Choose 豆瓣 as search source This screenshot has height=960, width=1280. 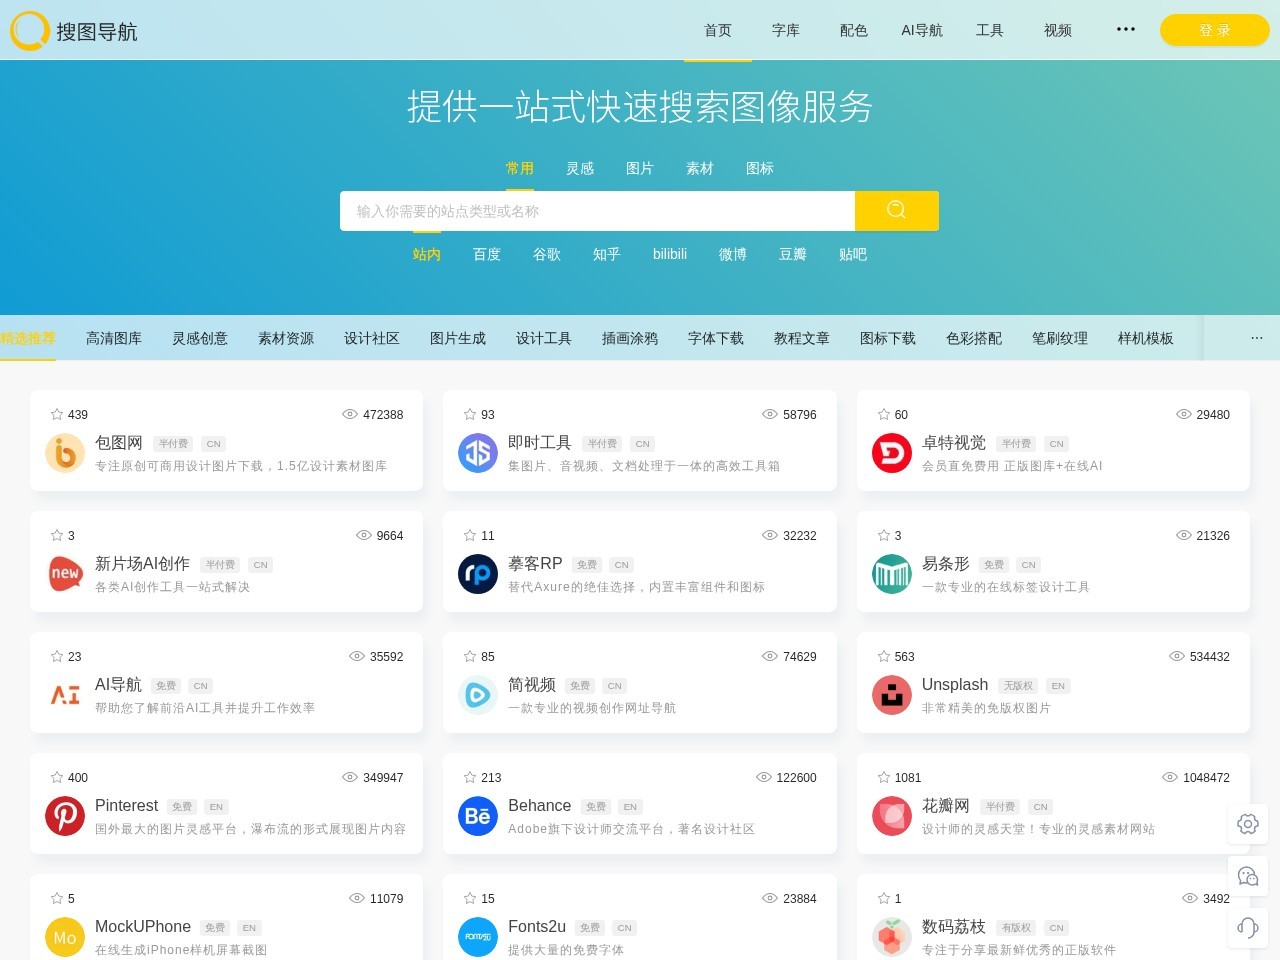coord(793,254)
